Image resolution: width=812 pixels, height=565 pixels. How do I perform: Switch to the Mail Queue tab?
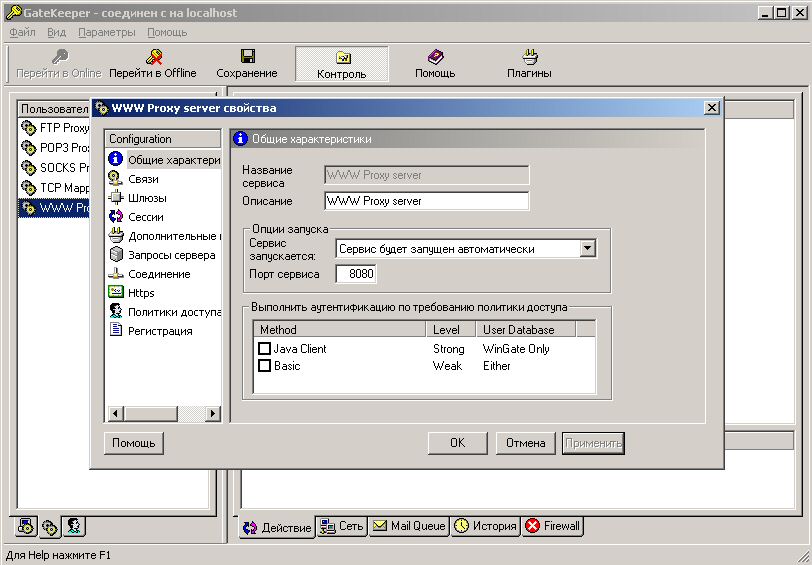[409, 526]
